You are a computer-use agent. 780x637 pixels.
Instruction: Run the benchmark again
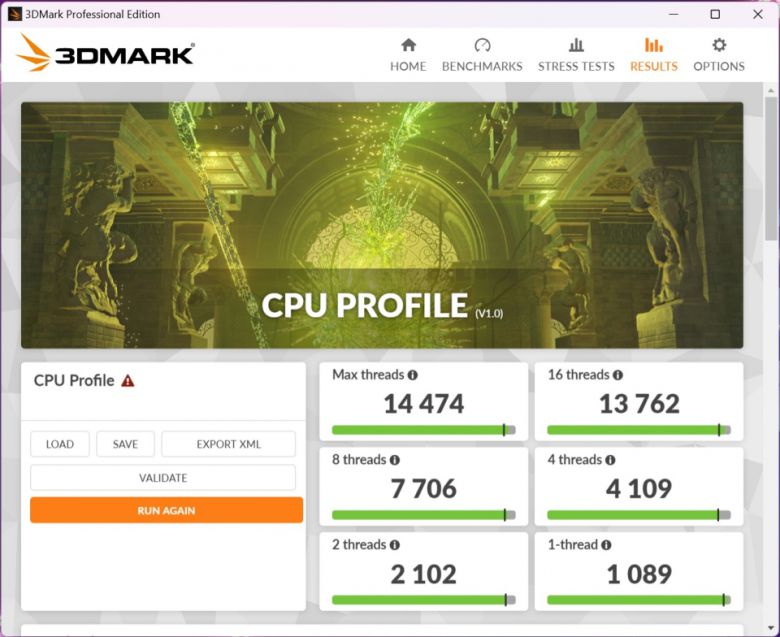click(x=166, y=510)
